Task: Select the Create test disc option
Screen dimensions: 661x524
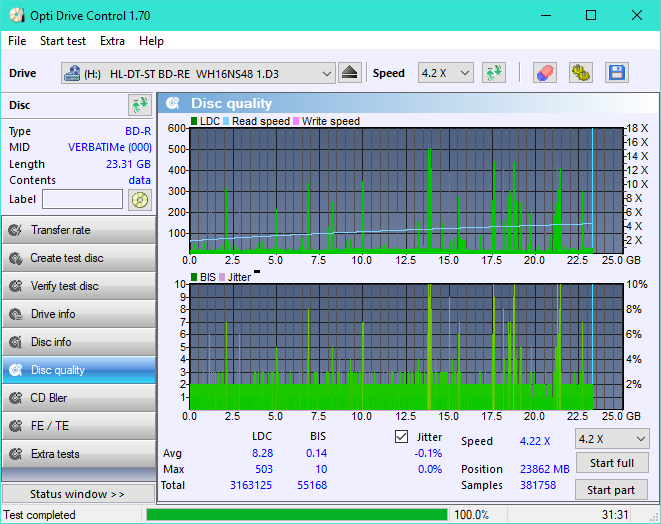Action: click(x=79, y=258)
